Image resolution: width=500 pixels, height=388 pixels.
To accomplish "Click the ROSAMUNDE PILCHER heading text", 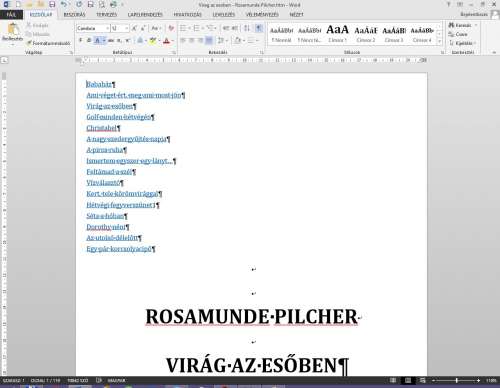I will click(x=252, y=317).
